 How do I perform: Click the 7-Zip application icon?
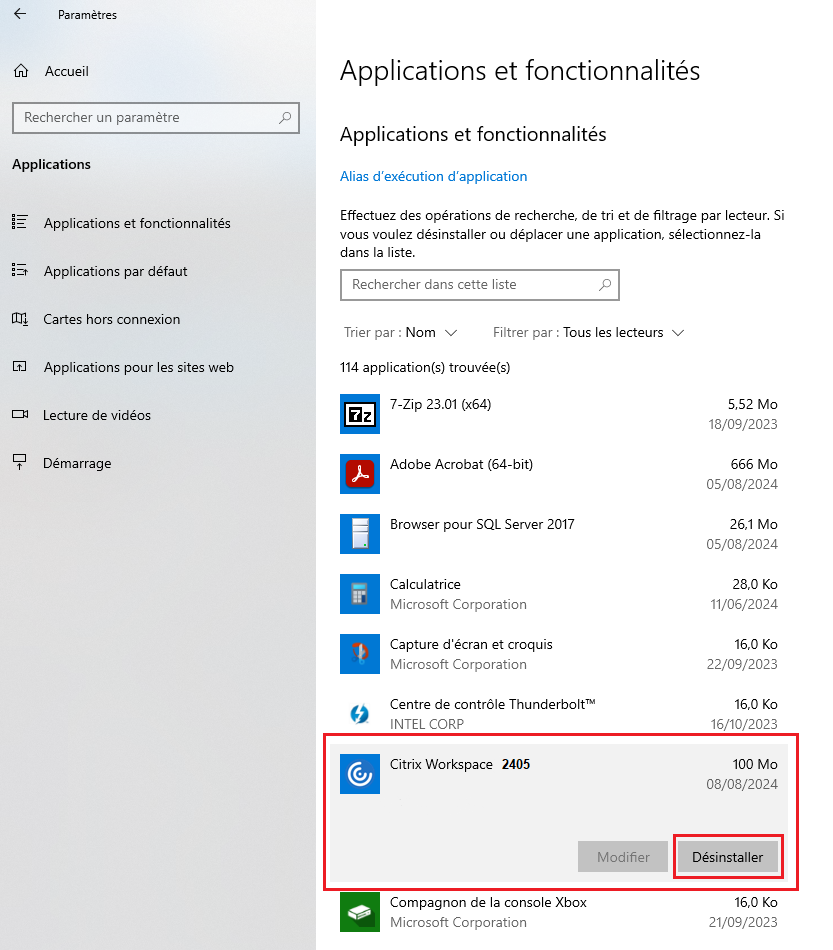(x=360, y=414)
